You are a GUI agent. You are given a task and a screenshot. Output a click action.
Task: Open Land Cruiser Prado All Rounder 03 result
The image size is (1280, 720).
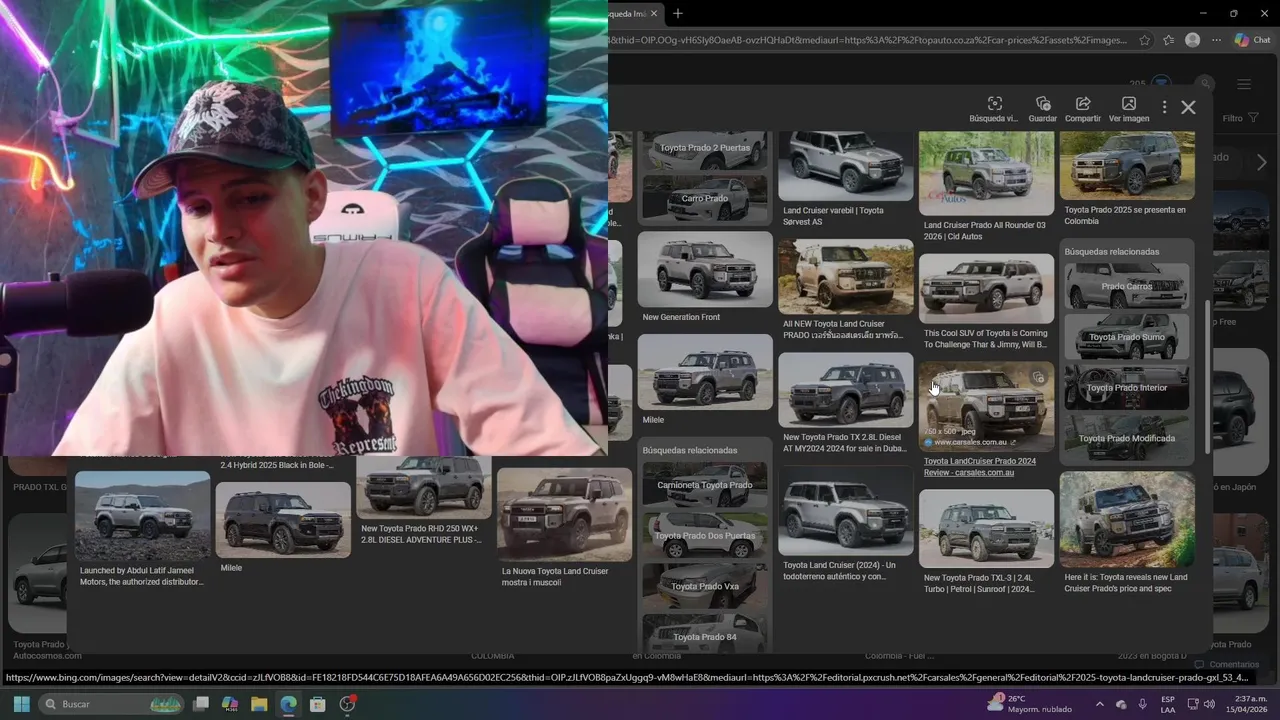(x=986, y=173)
